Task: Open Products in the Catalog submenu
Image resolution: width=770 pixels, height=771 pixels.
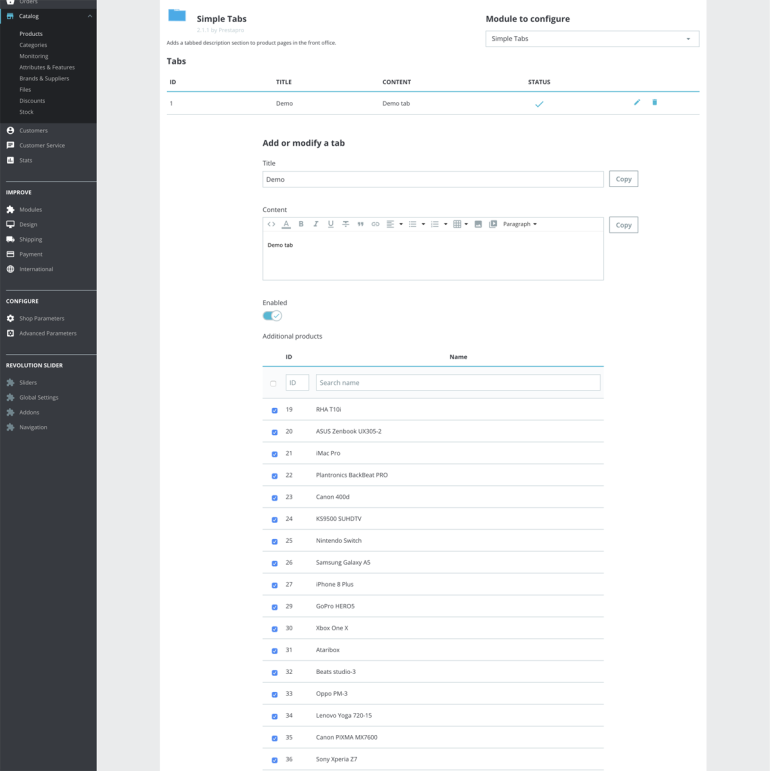Action: click(x=31, y=34)
